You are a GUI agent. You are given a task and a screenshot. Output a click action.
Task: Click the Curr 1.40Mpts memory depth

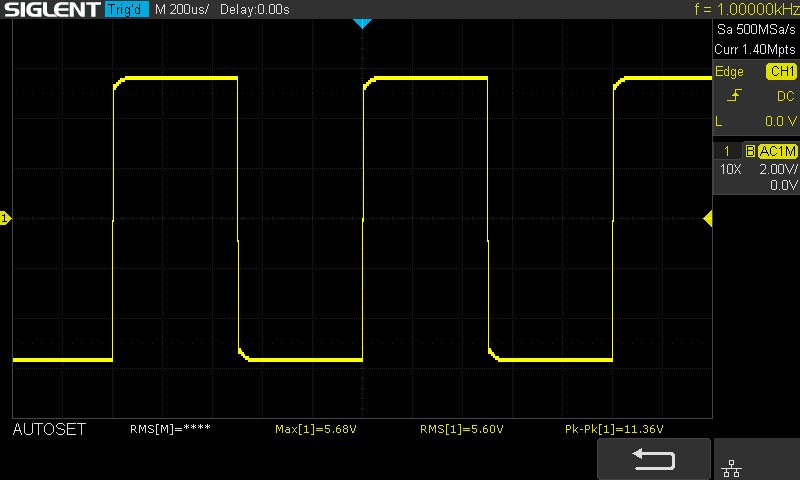point(755,49)
